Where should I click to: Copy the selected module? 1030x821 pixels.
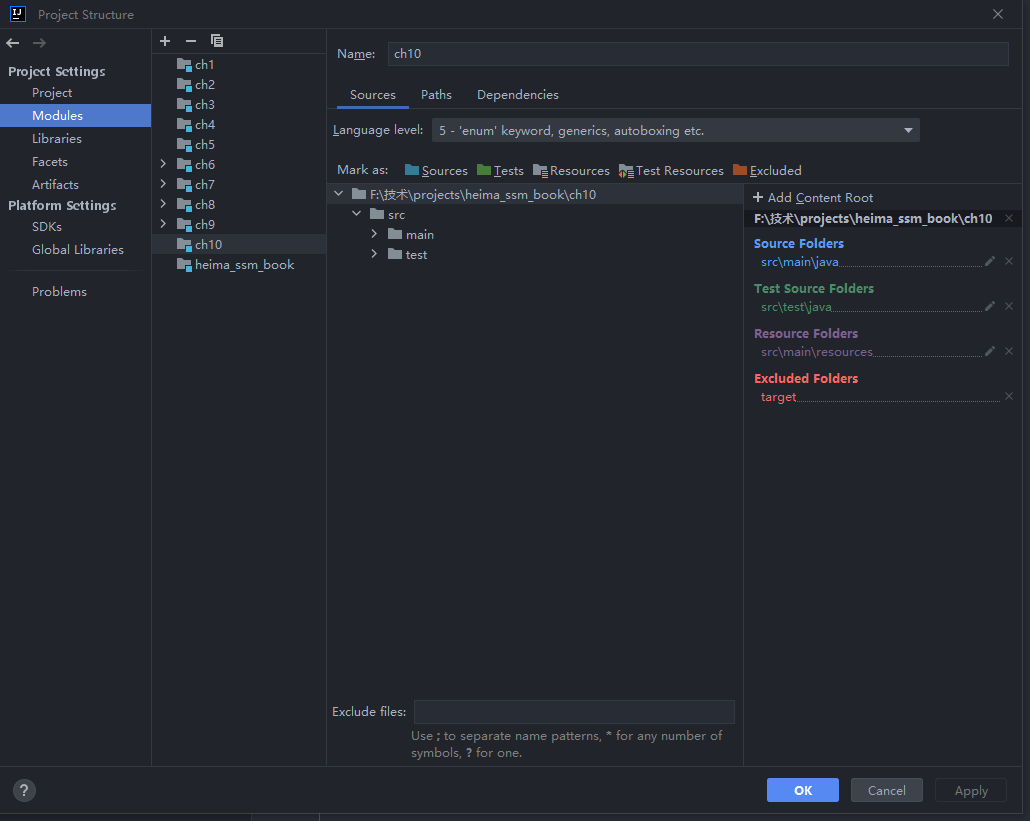(x=217, y=41)
